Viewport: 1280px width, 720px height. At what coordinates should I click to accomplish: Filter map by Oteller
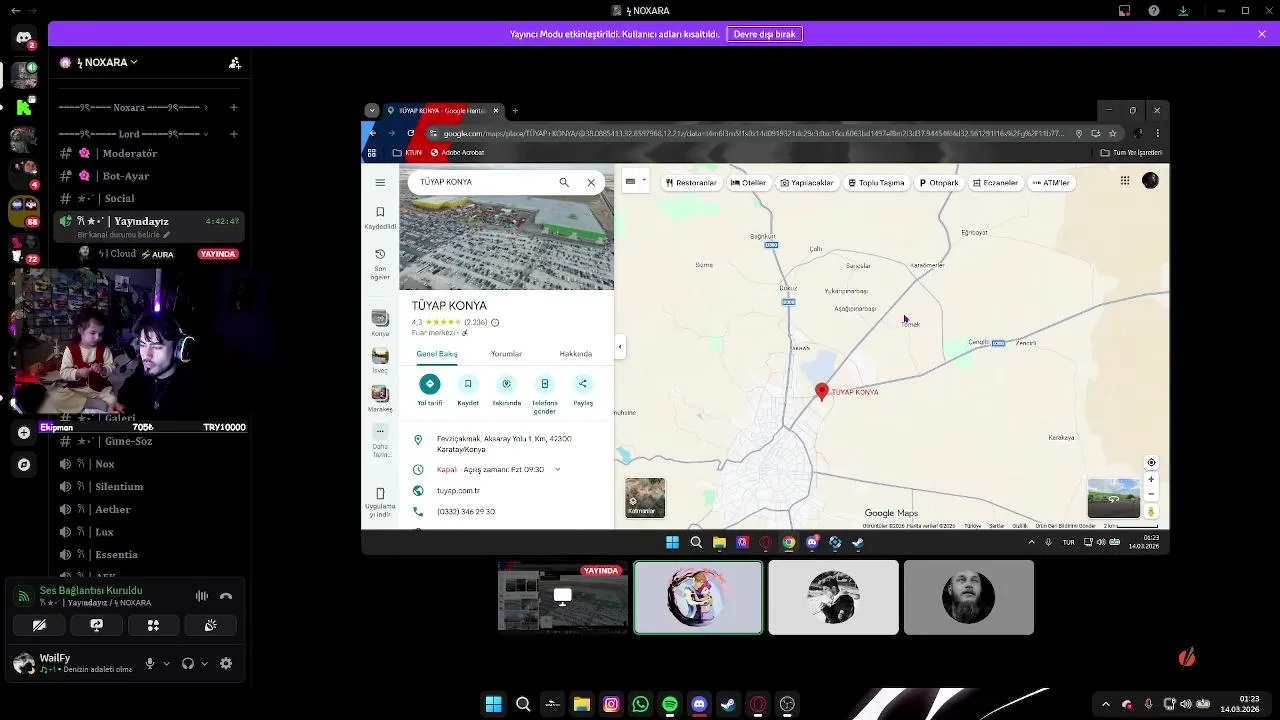click(x=748, y=183)
